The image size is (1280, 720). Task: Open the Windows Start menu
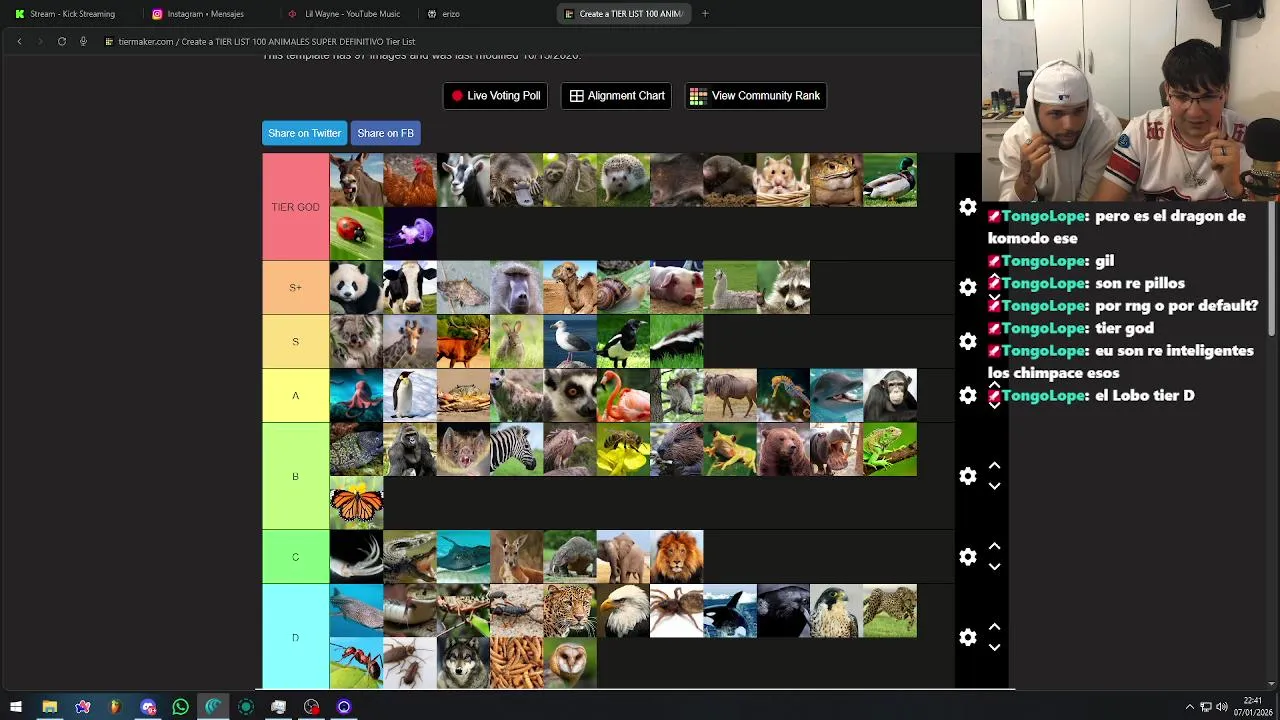[16, 707]
